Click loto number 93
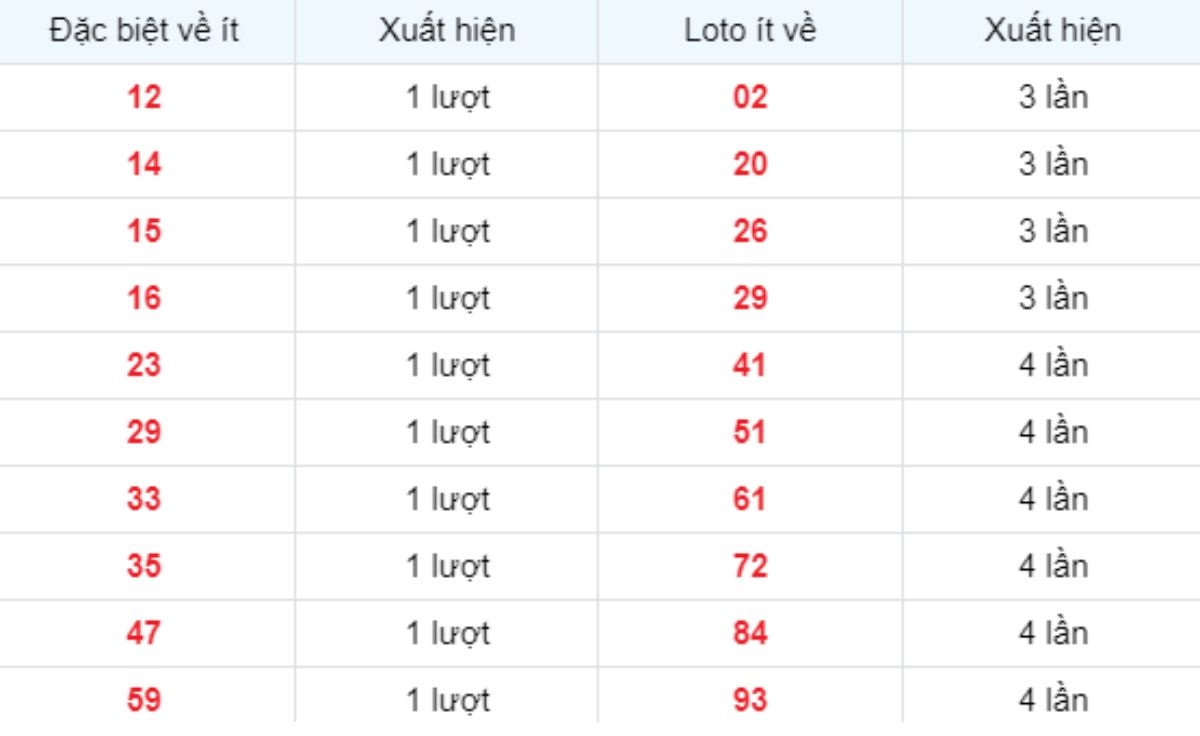 pos(750,701)
